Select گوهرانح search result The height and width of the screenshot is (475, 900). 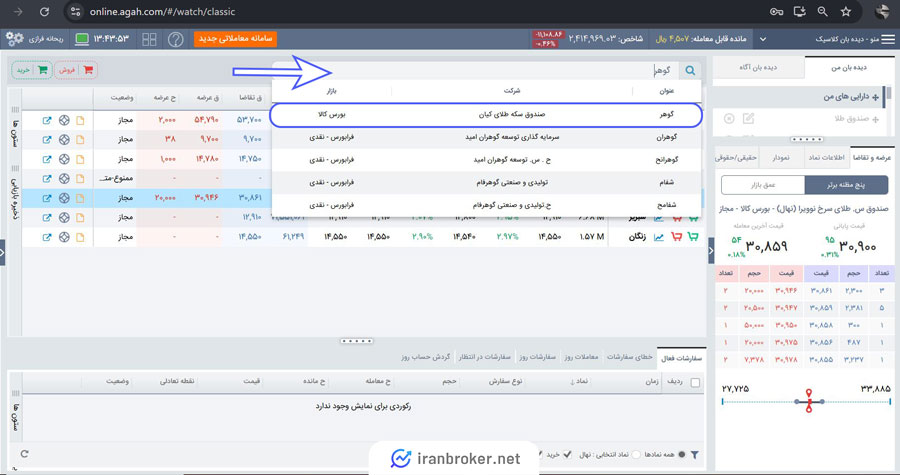pyautogui.click(x=486, y=160)
